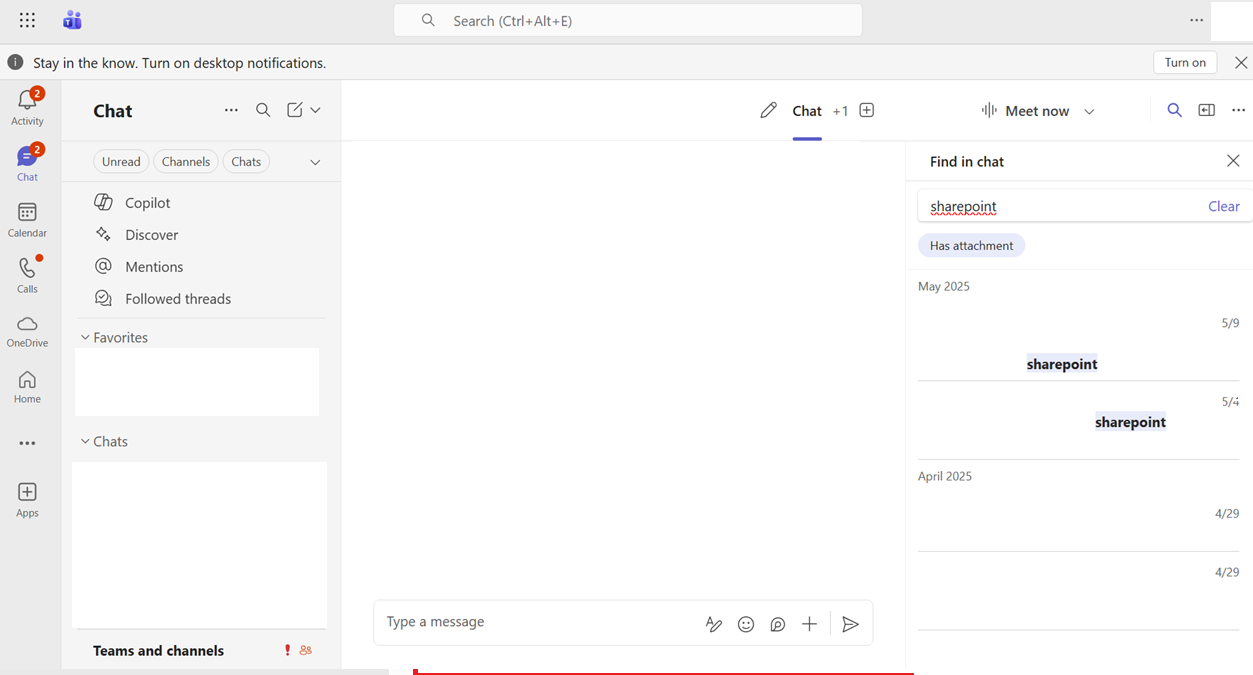The image size is (1253, 675).
Task: Filter chat list by Channels
Action: 186,161
